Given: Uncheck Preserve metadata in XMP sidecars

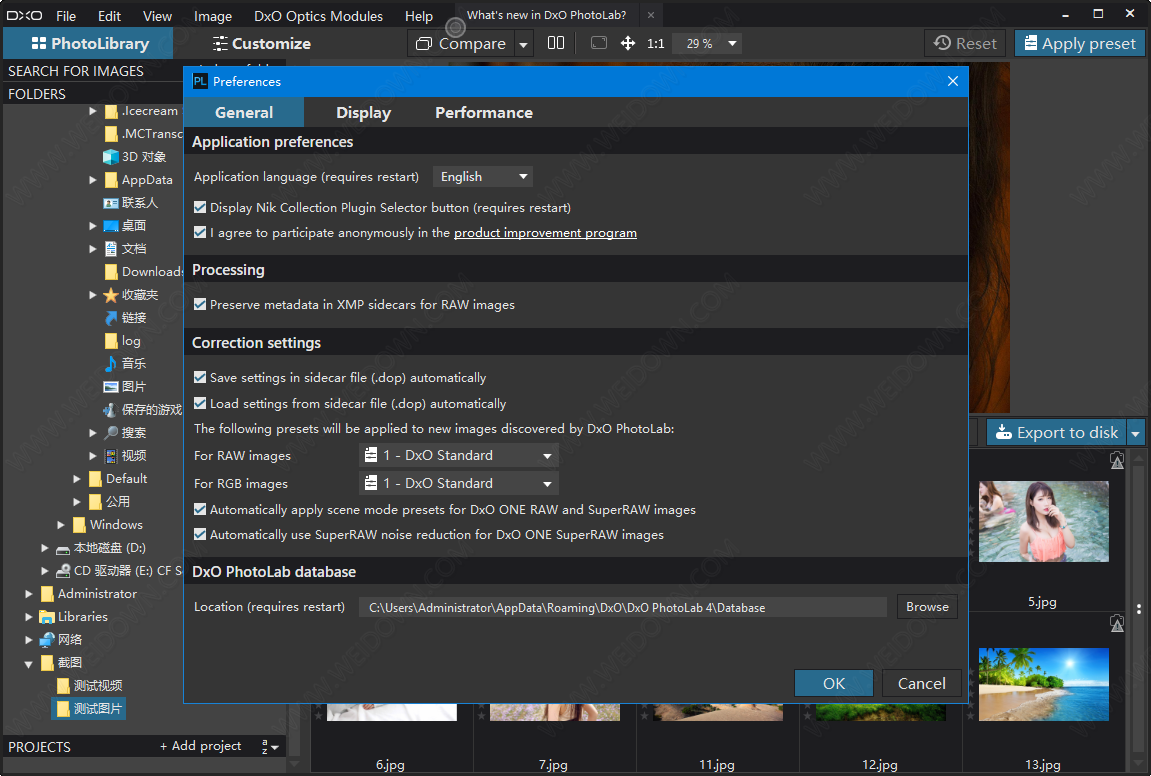Looking at the screenshot, I should [x=200, y=305].
